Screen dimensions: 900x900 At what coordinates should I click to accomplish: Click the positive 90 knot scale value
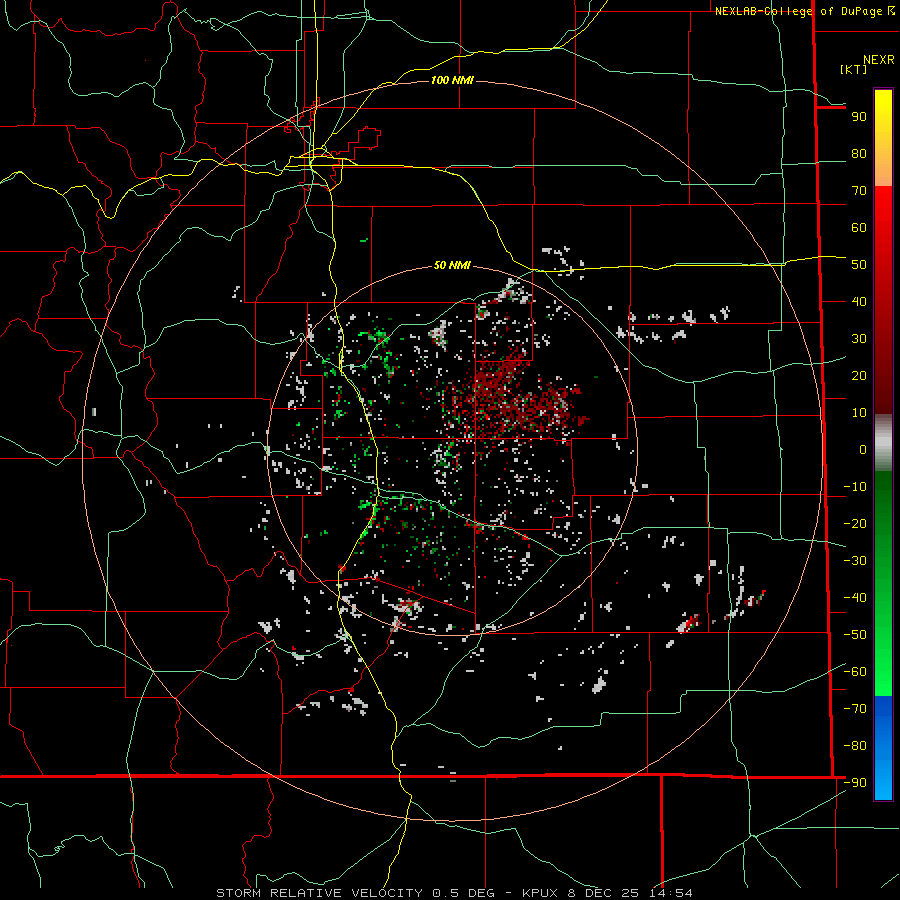(859, 117)
